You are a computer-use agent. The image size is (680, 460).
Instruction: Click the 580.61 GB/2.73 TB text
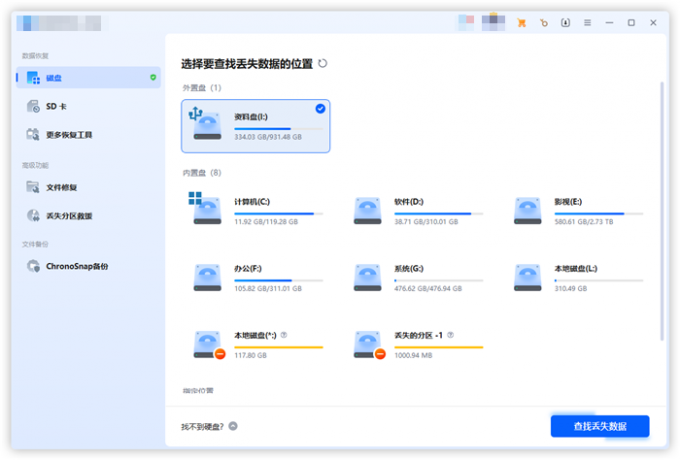click(x=584, y=222)
